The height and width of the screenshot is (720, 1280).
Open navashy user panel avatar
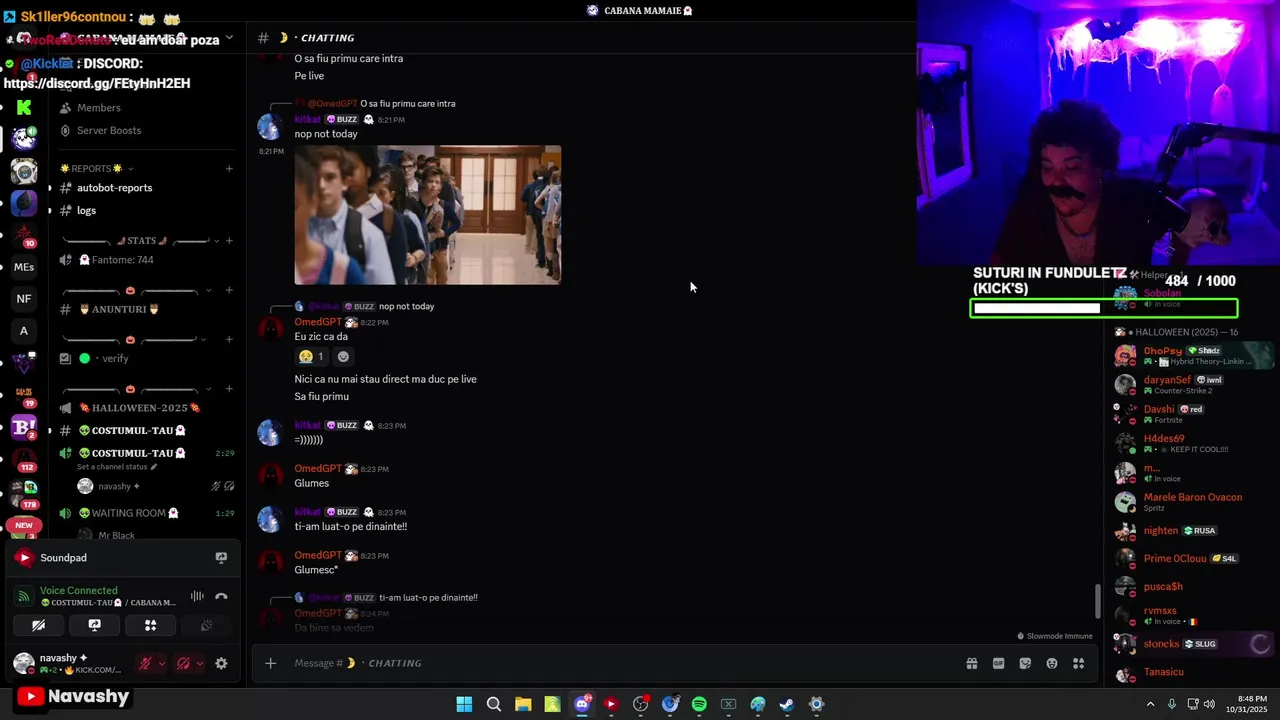24,663
